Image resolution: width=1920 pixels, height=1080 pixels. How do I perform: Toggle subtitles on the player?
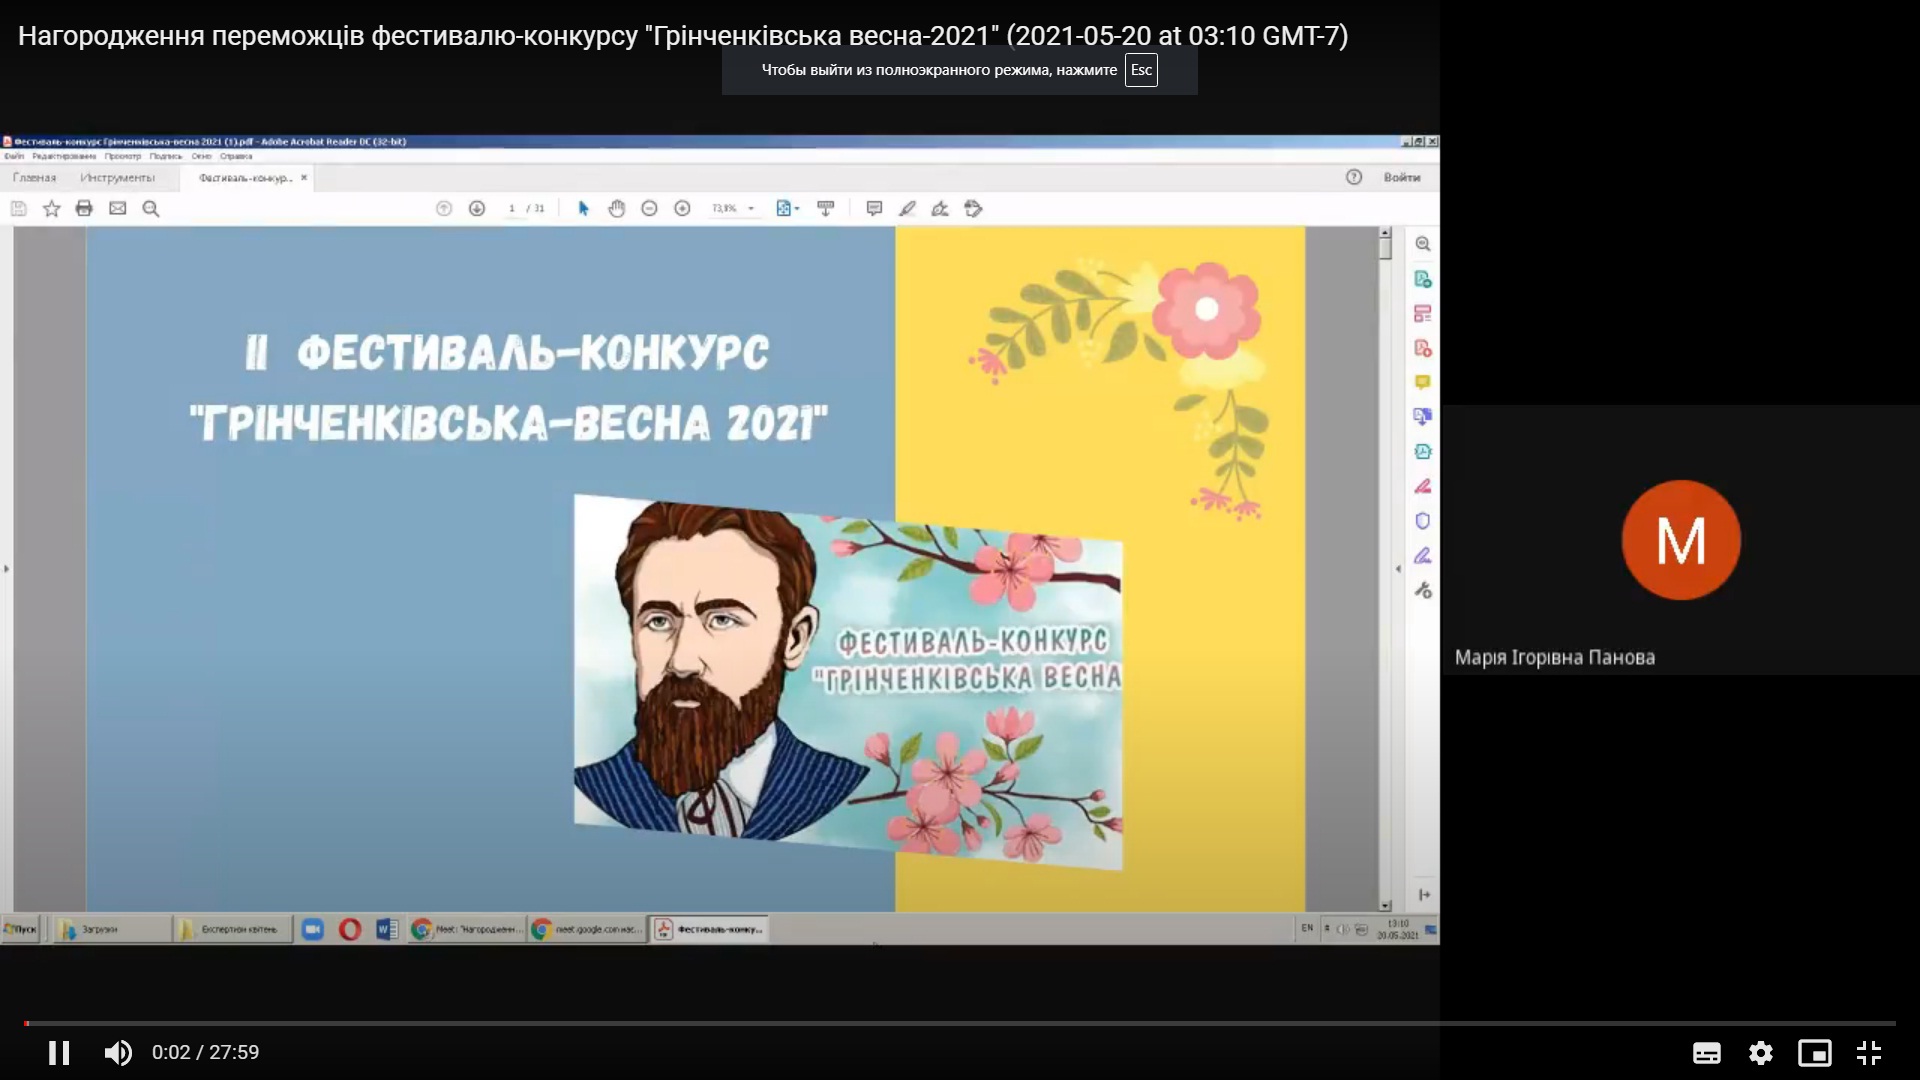(x=1706, y=1052)
